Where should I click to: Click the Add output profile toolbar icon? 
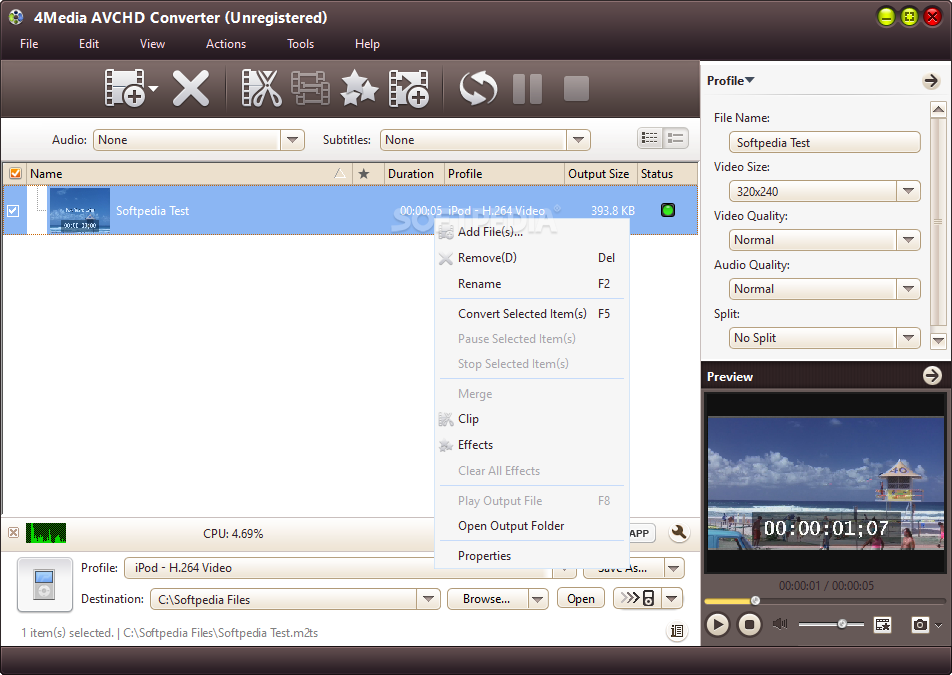(x=409, y=89)
